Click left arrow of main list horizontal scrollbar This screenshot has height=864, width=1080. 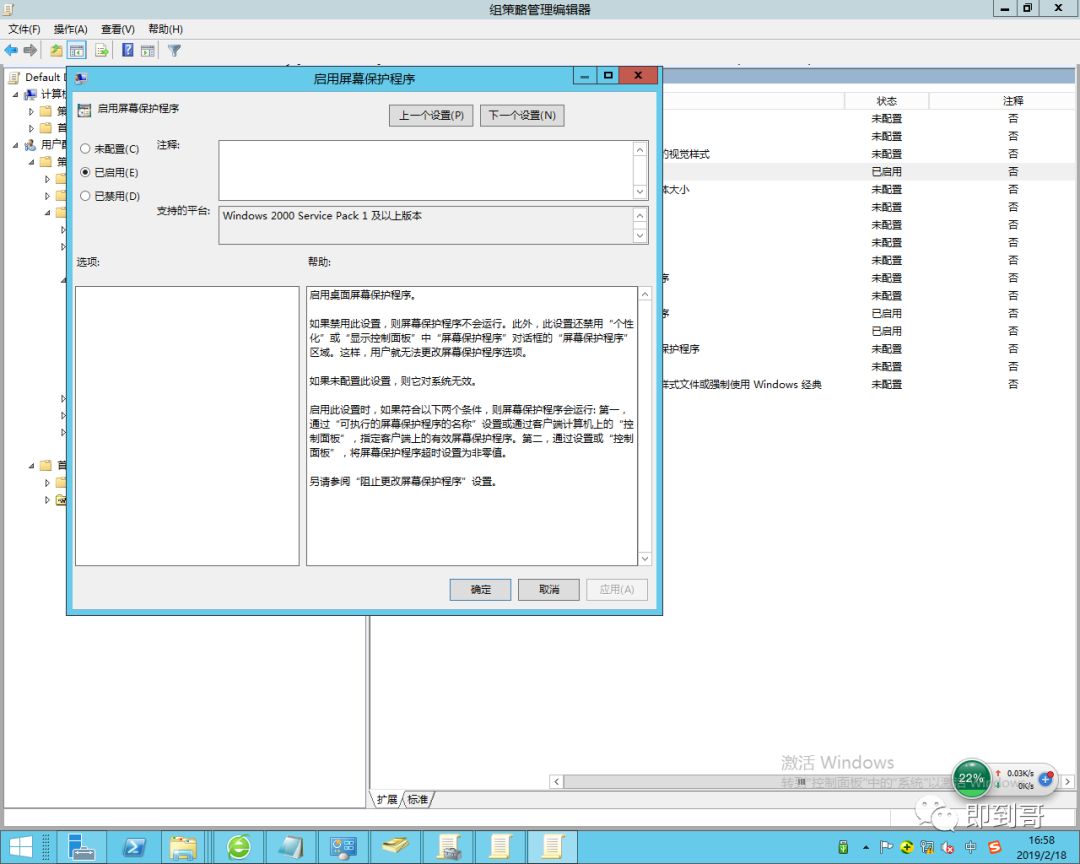point(557,782)
